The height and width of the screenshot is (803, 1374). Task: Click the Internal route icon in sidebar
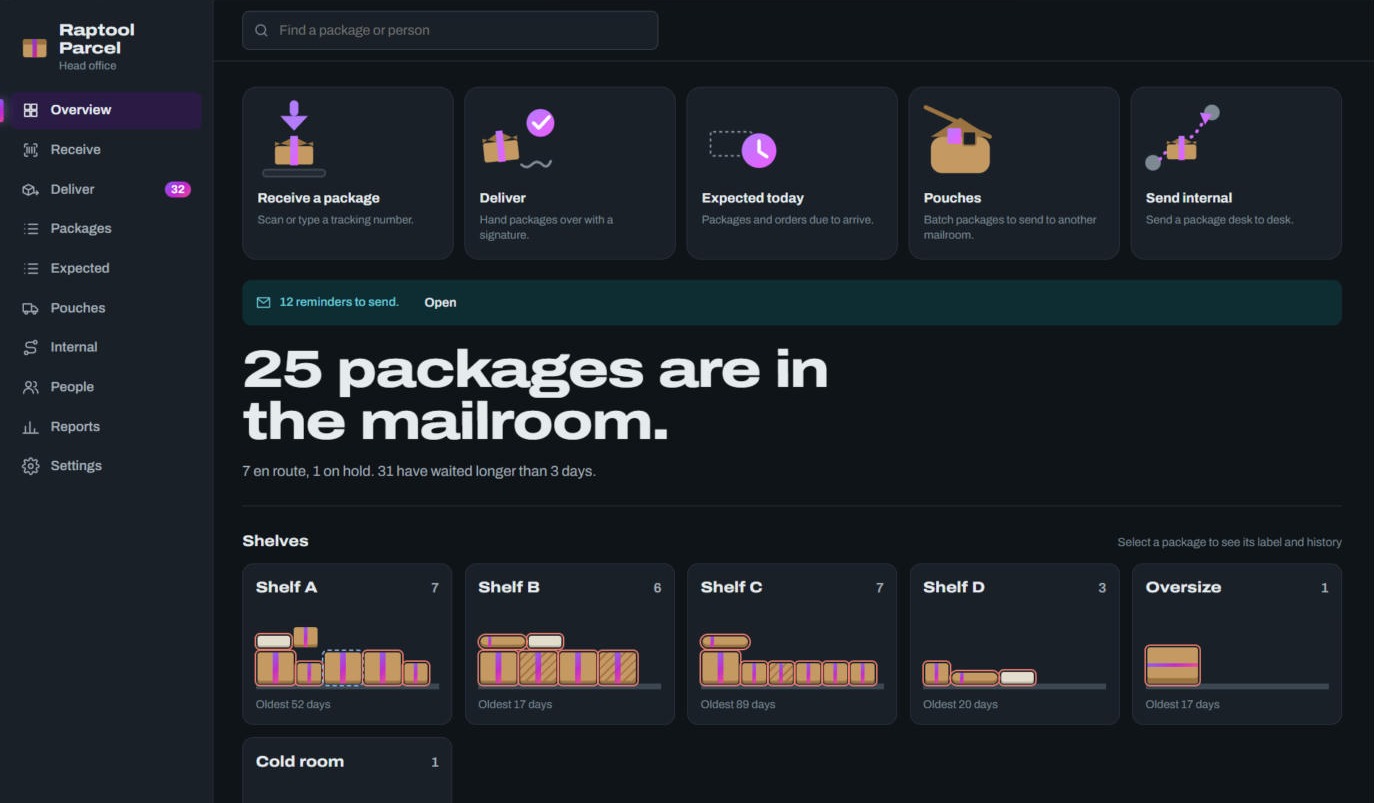(x=31, y=347)
